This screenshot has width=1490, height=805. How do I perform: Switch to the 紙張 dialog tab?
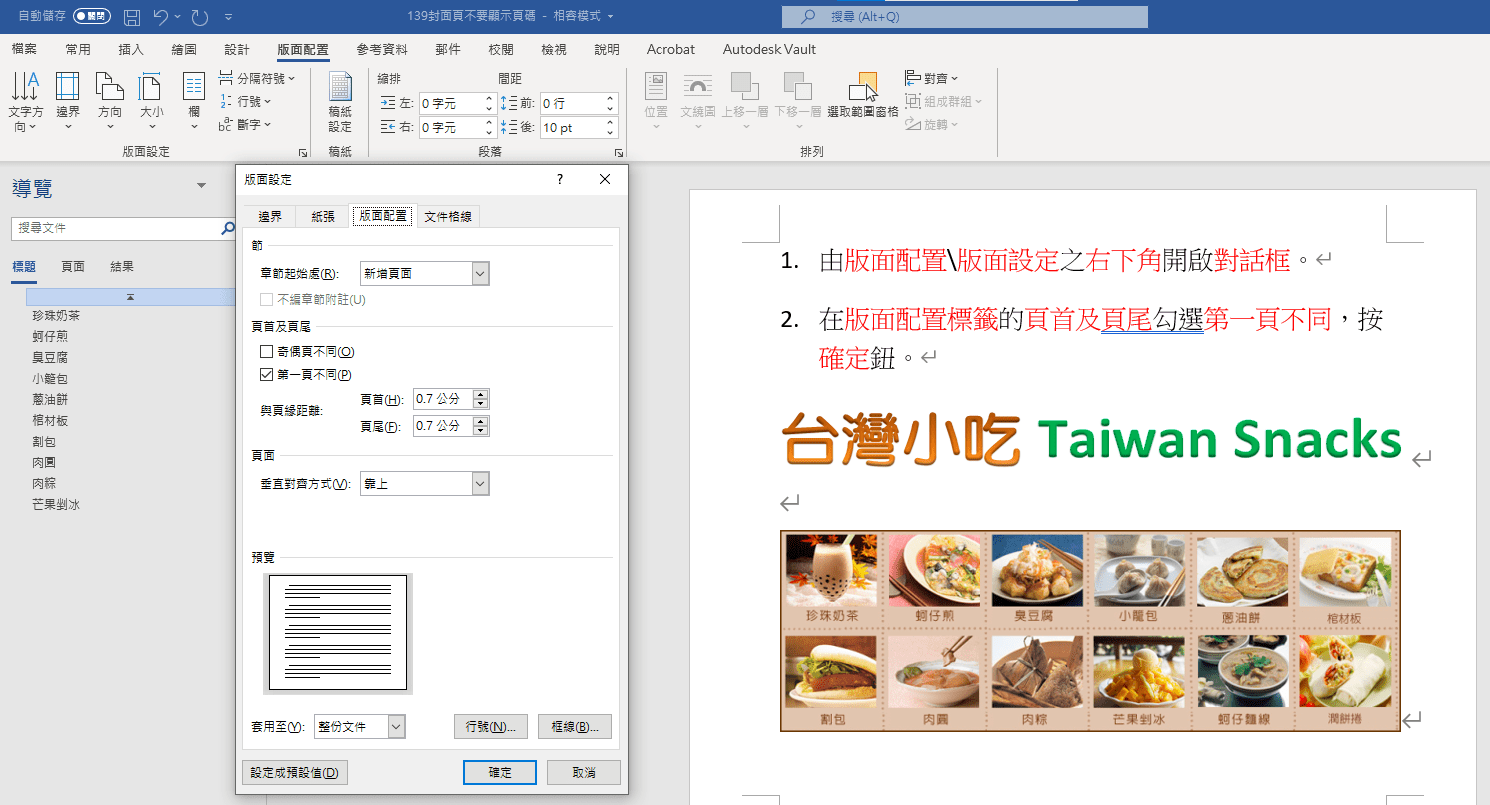tap(322, 216)
